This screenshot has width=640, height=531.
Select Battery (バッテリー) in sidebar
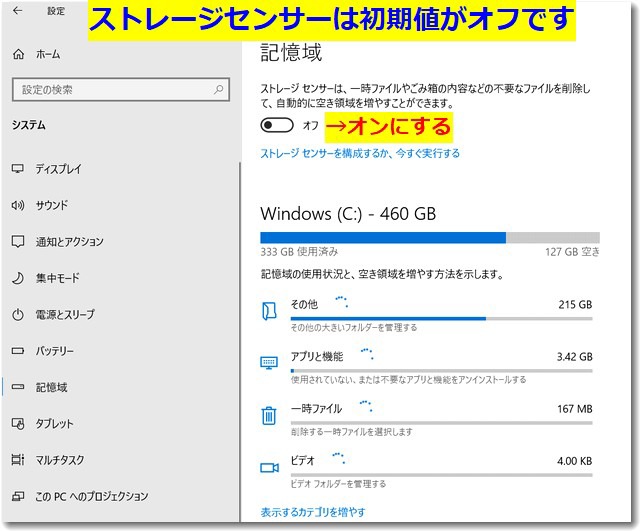pos(54,351)
